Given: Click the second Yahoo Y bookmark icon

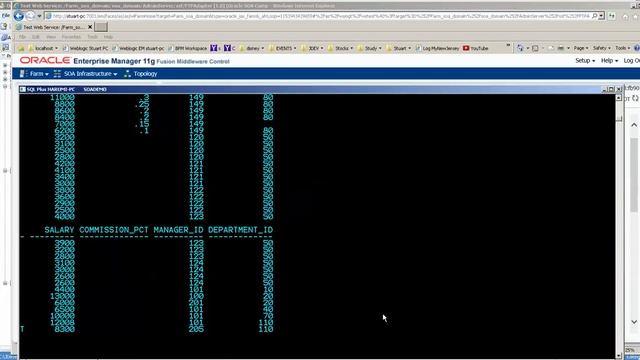Looking at the screenshot, I should (x=227, y=48).
